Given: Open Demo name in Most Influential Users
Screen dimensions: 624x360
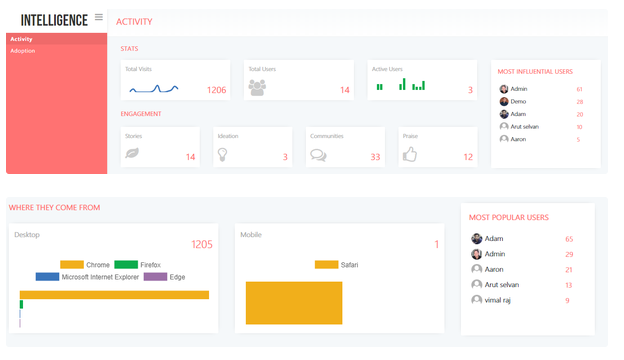Looking at the screenshot, I should click(x=519, y=101).
